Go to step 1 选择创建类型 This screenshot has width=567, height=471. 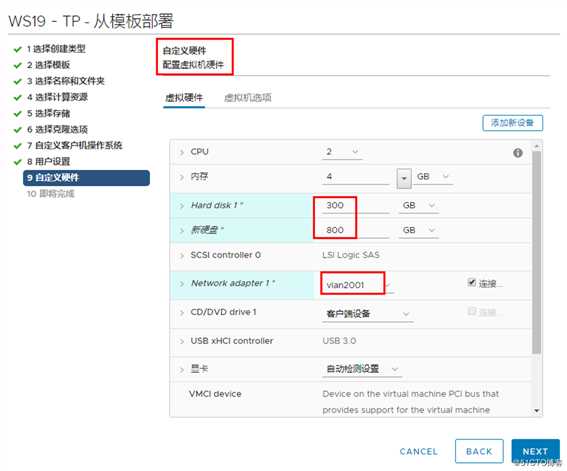point(56,49)
